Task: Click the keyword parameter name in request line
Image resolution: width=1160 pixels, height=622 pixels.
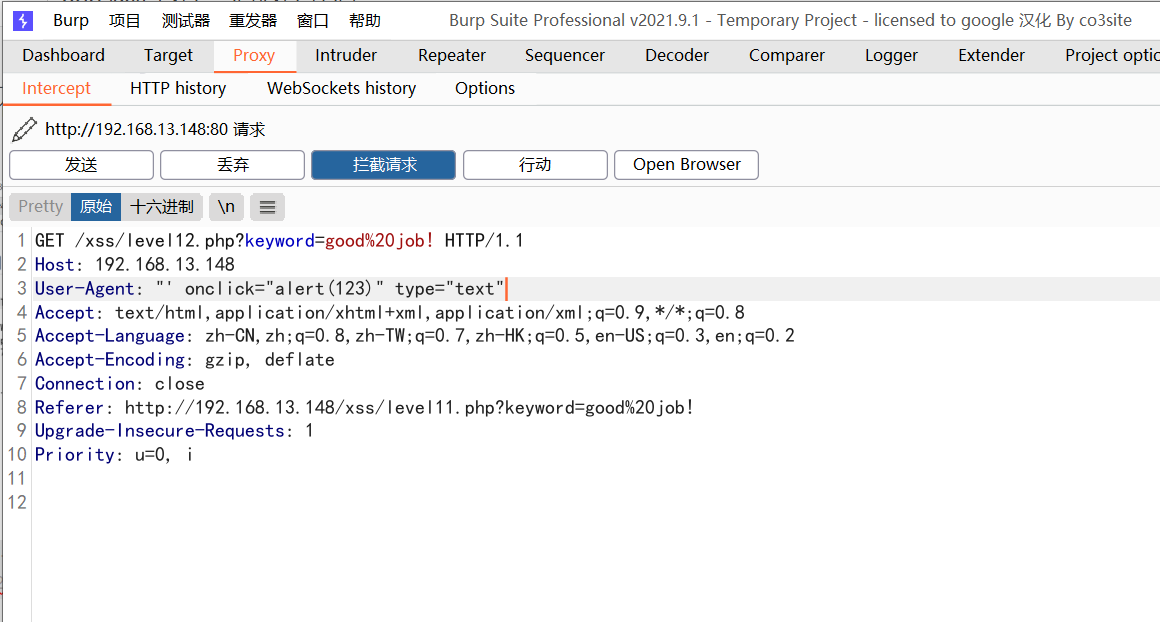Action: (280, 241)
